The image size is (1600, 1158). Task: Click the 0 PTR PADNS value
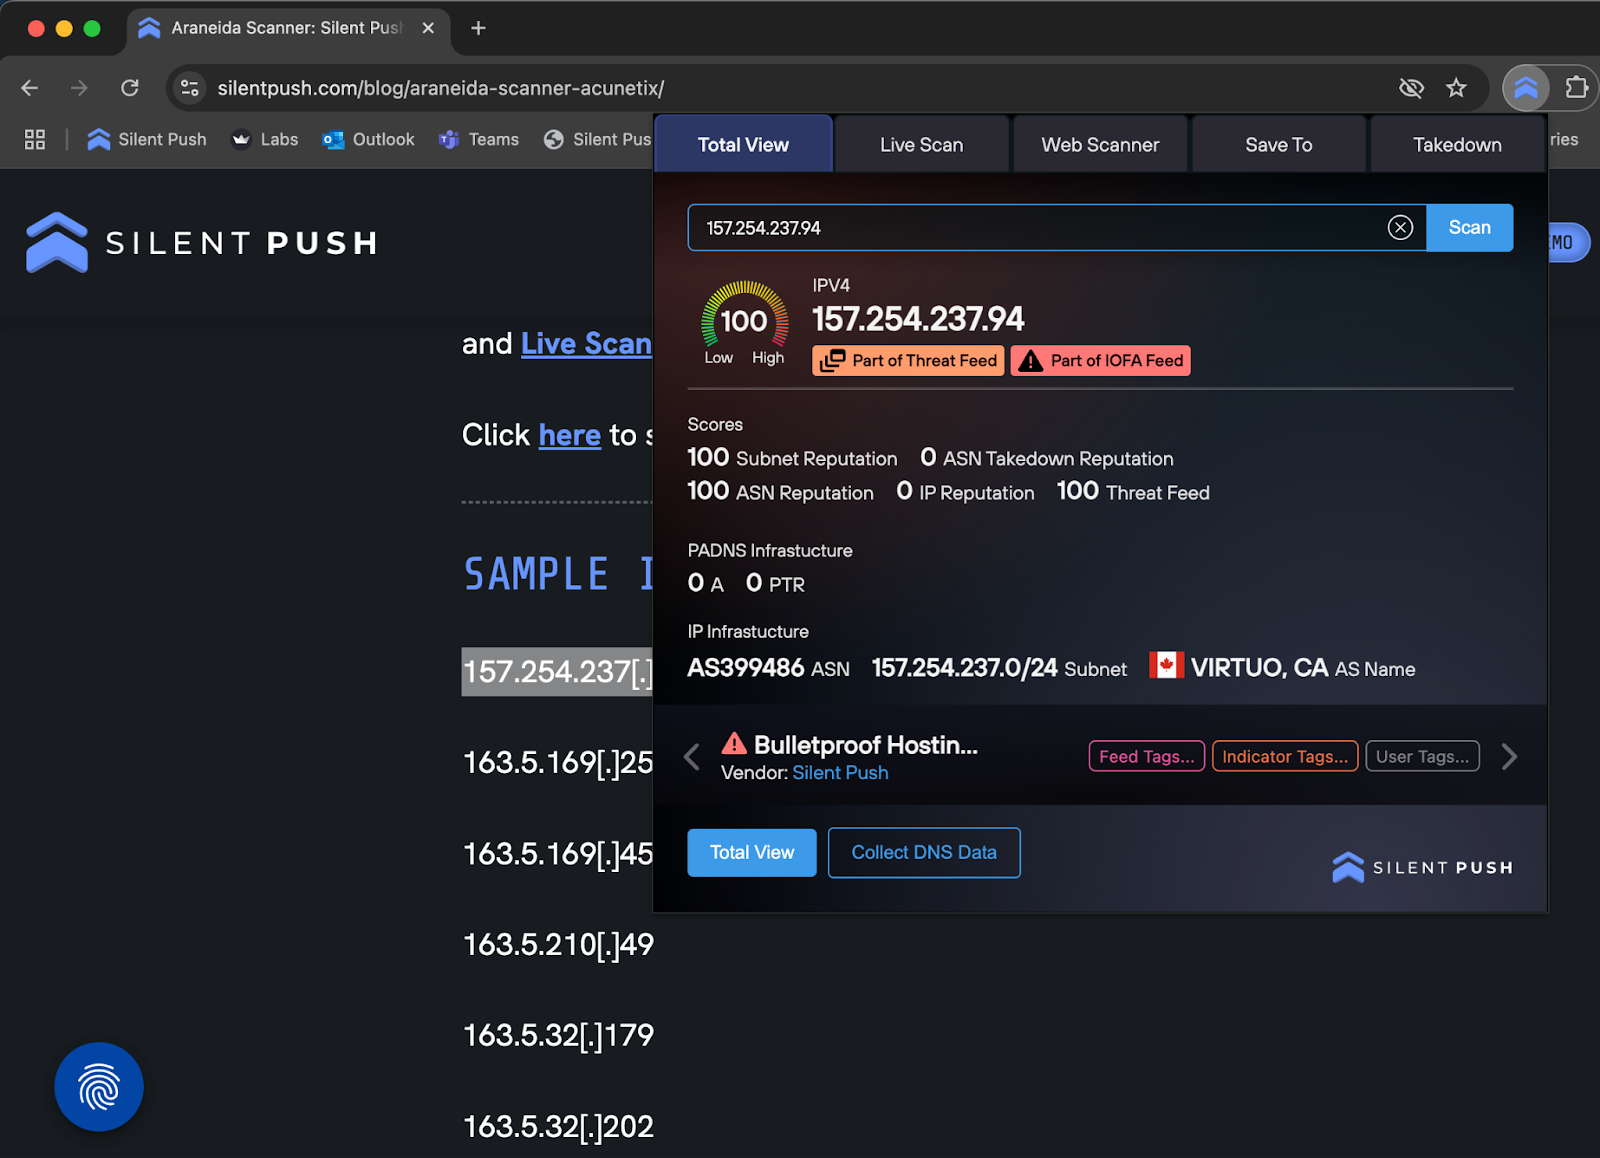pos(775,583)
